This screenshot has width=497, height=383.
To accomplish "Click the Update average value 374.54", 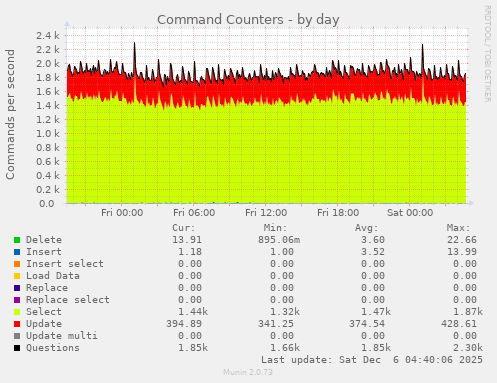I will click(367, 324).
